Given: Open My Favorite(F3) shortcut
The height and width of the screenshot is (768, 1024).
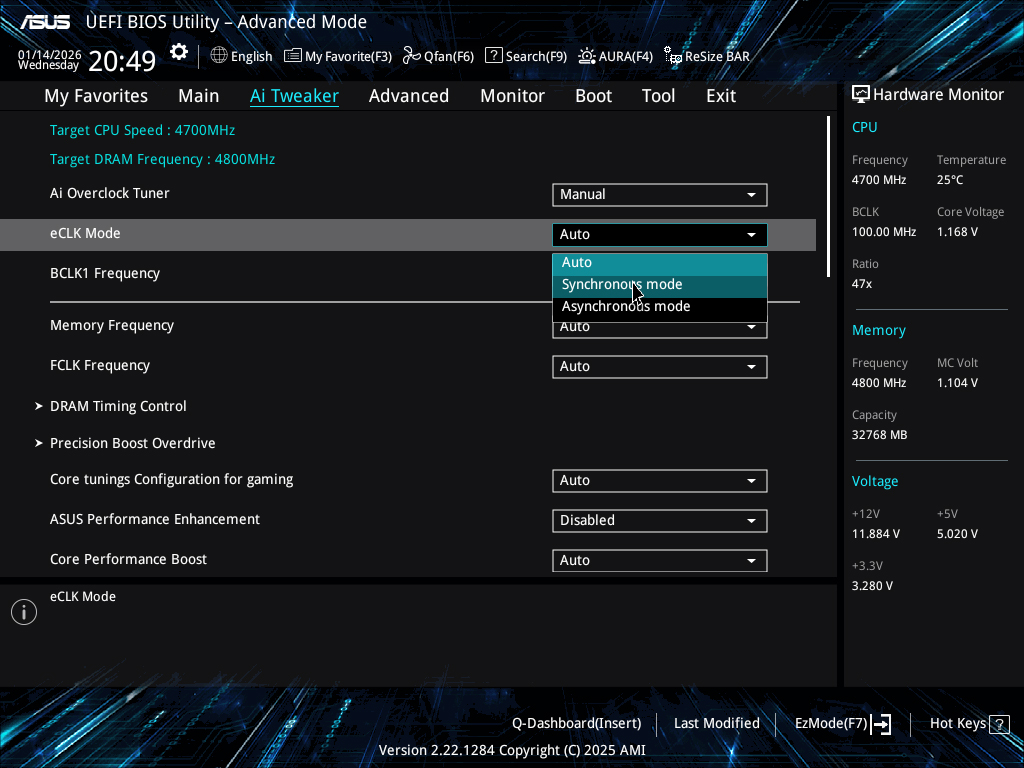Looking at the screenshot, I should click(338, 56).
